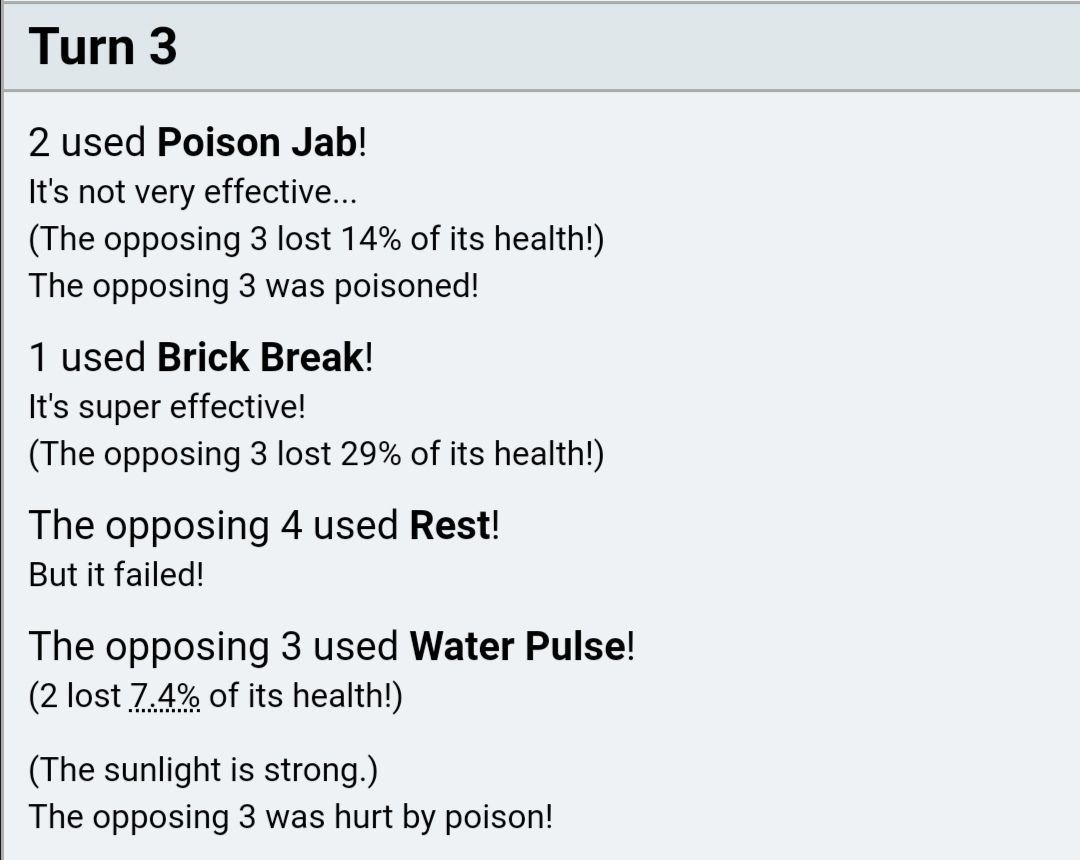Click the "lost 14% of its health" line

316,240
